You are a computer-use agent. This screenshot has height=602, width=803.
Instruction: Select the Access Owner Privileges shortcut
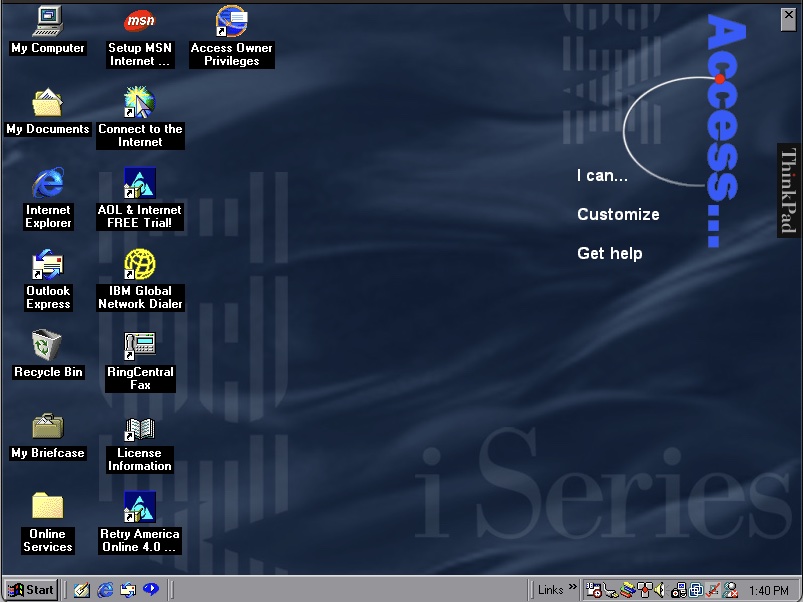pyautogui.click(x=231, y=21)
